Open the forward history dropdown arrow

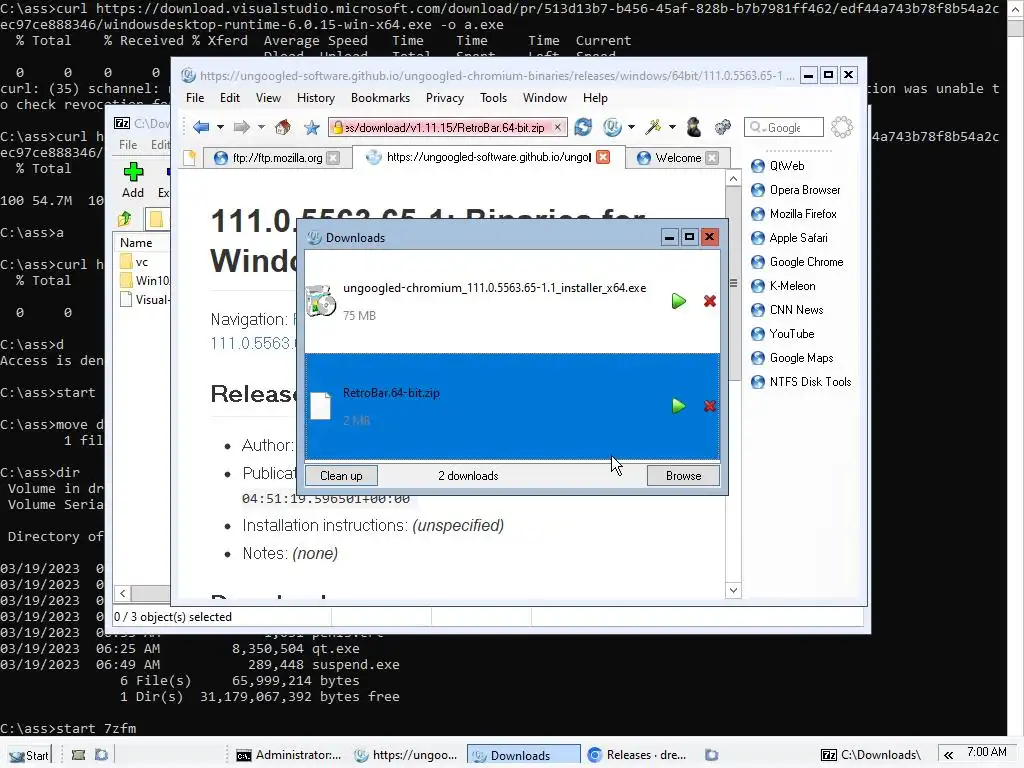261,127
